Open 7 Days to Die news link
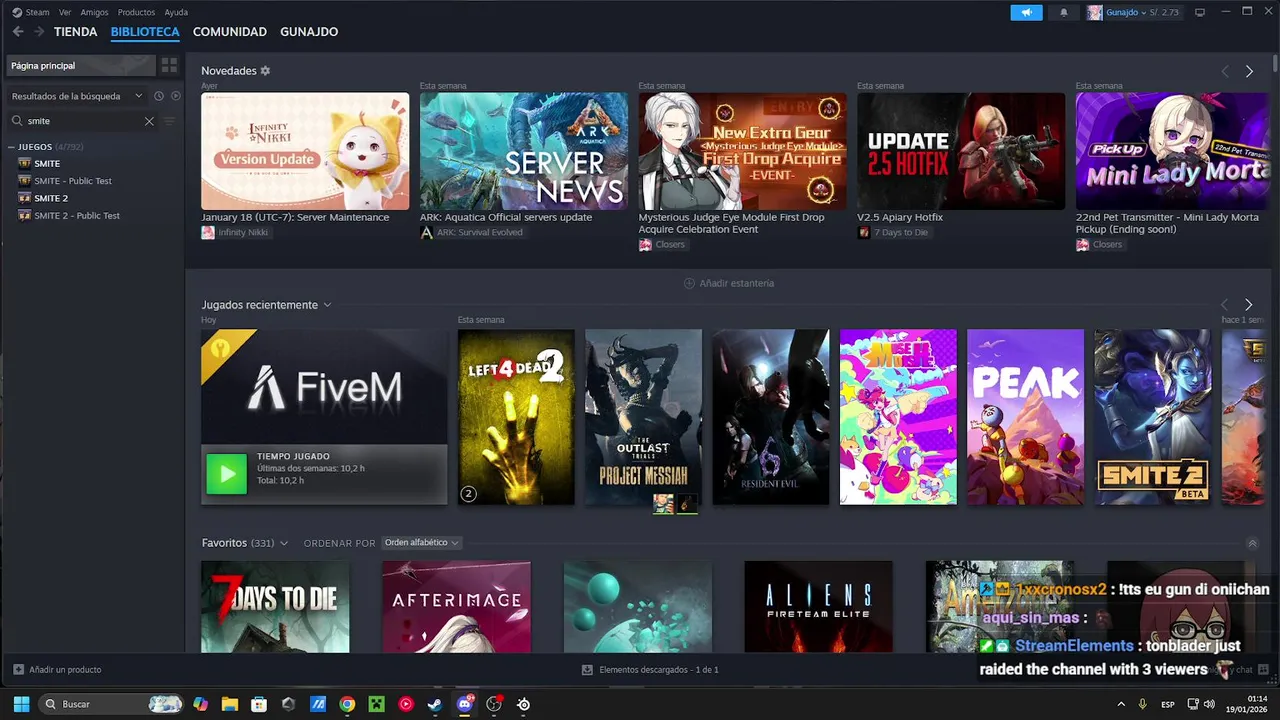 pyautogui.click(x=893, y=232)
